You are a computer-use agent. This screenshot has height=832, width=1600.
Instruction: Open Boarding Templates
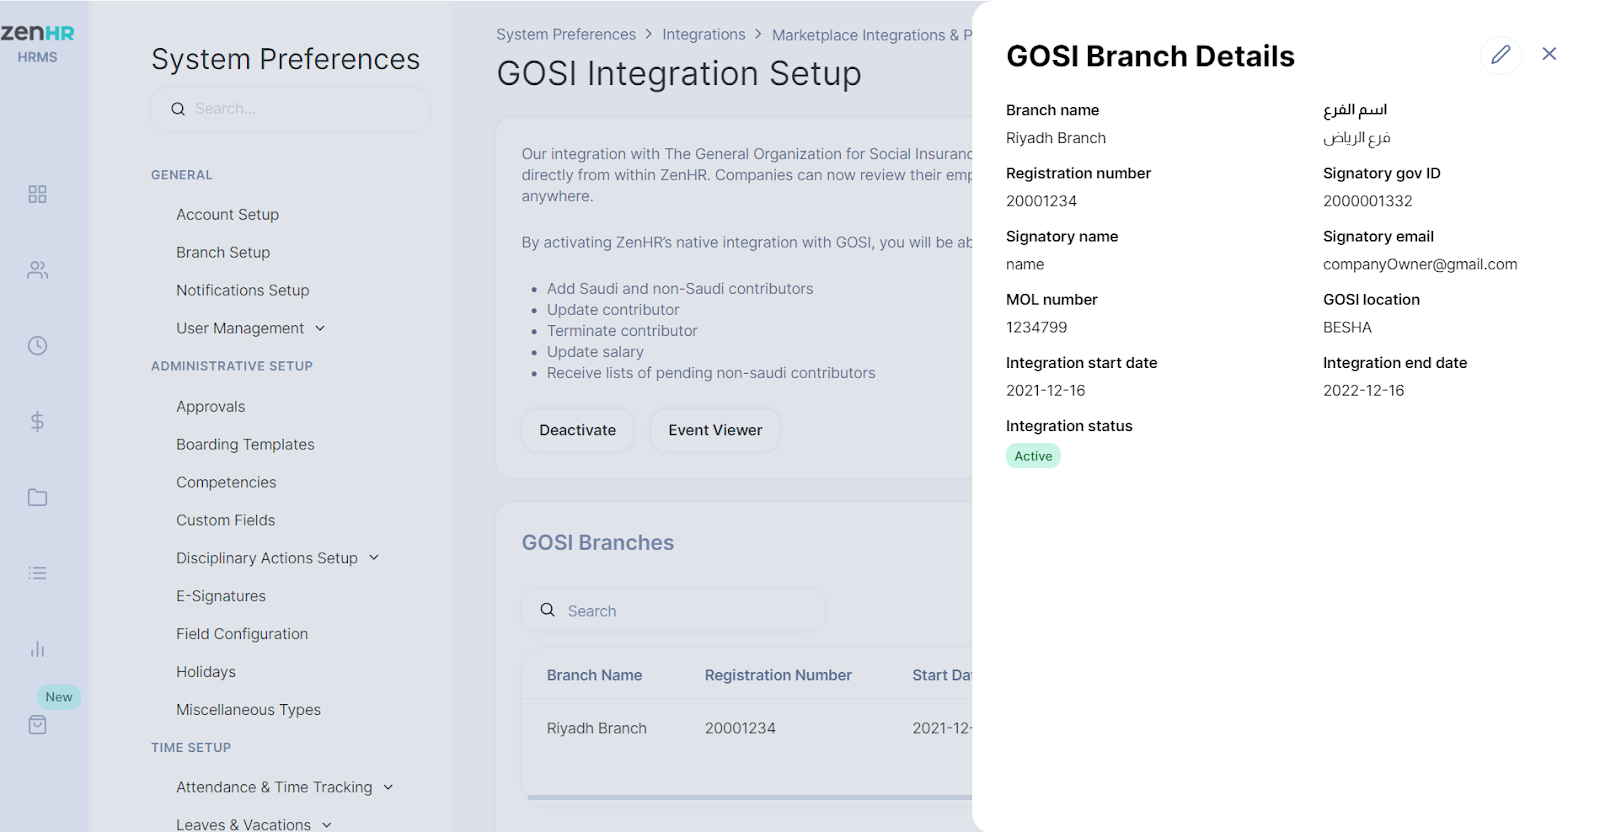(245, 444)
